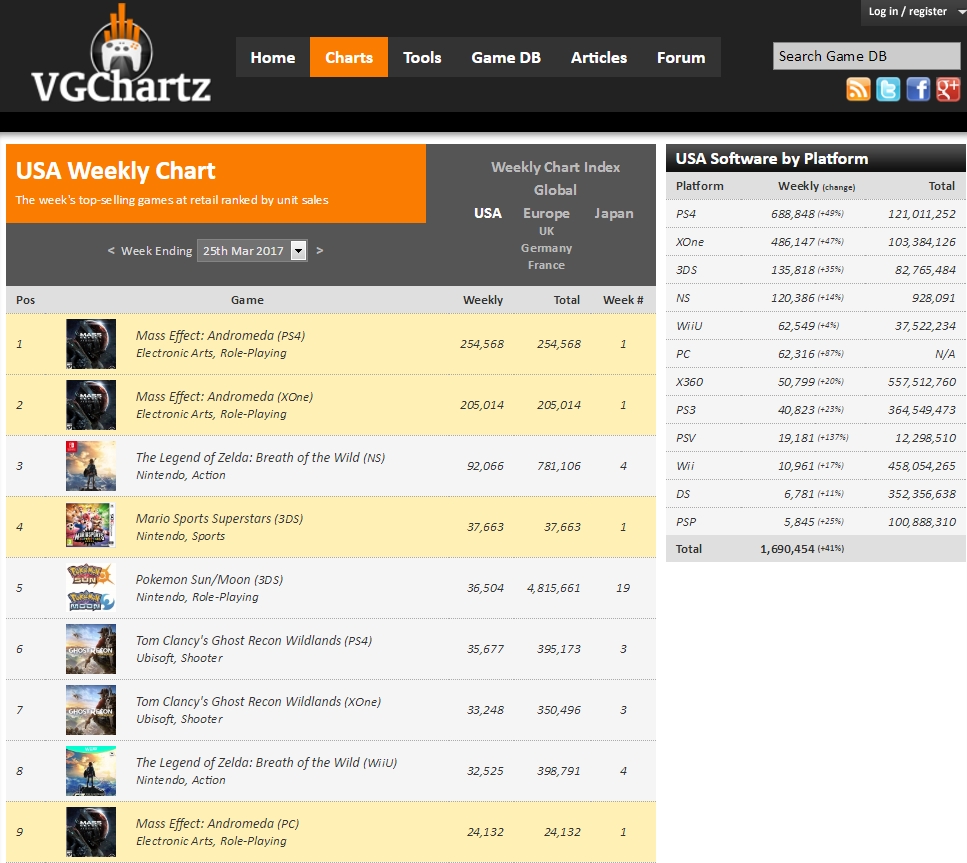
Task: Click X360 in the platform table
Action: coord(689,382)
